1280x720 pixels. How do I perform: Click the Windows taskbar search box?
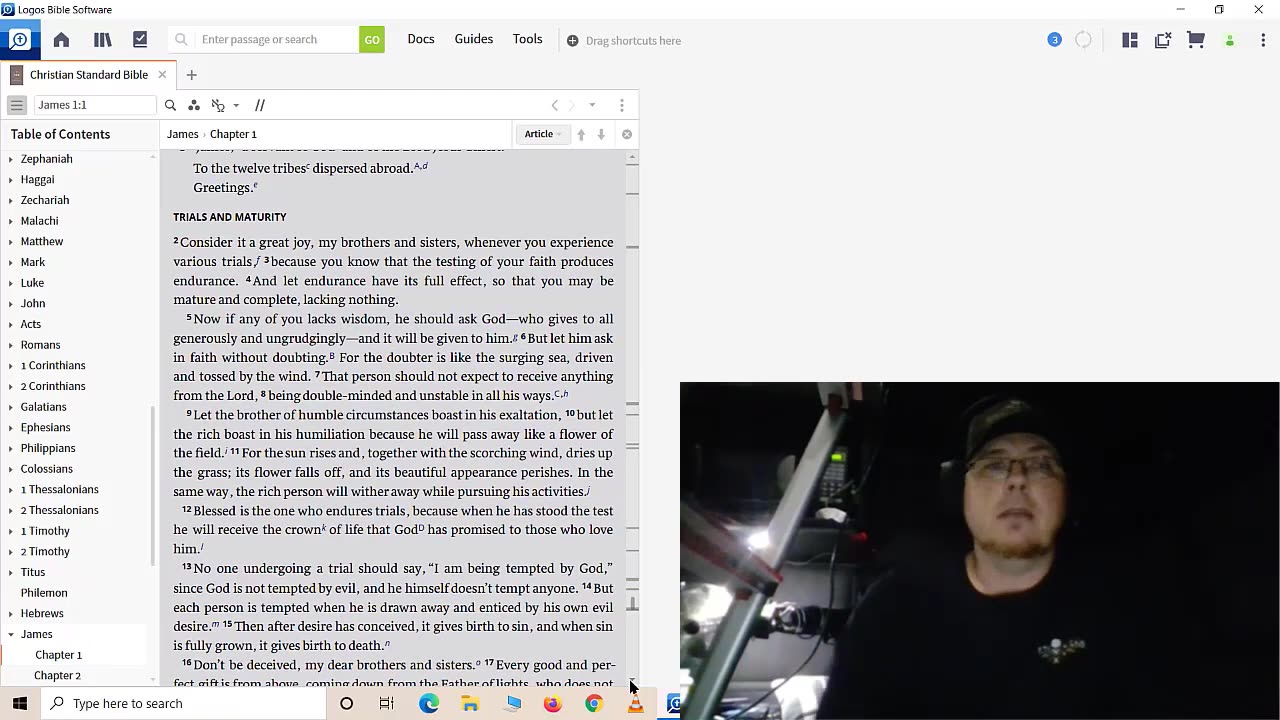point(184,704)
